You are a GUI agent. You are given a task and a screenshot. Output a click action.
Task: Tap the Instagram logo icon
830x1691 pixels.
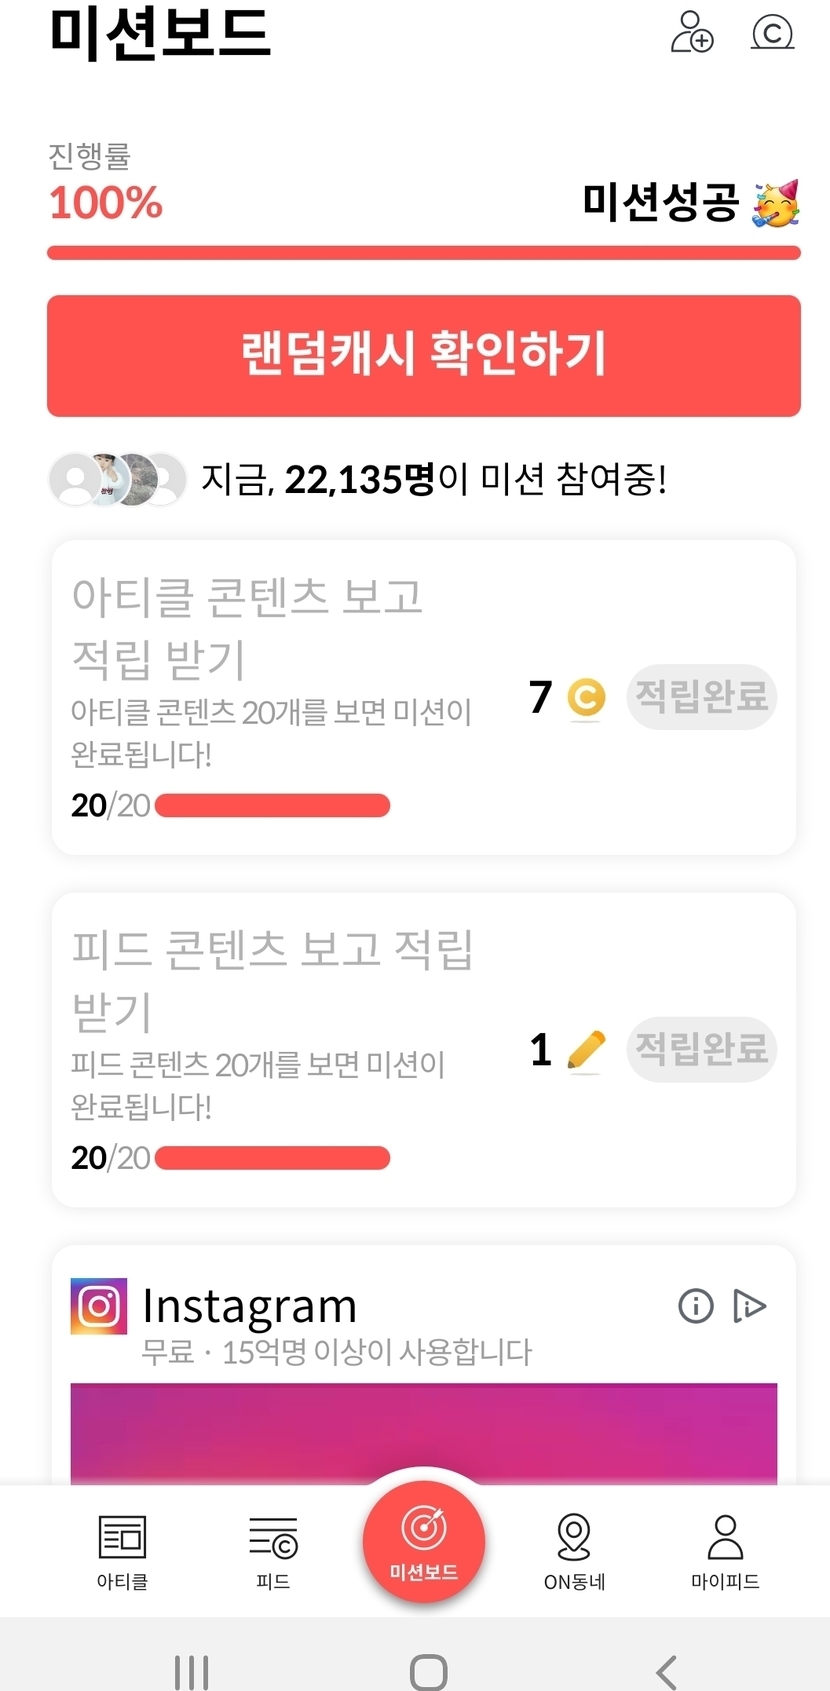[x=99, y=1306]
